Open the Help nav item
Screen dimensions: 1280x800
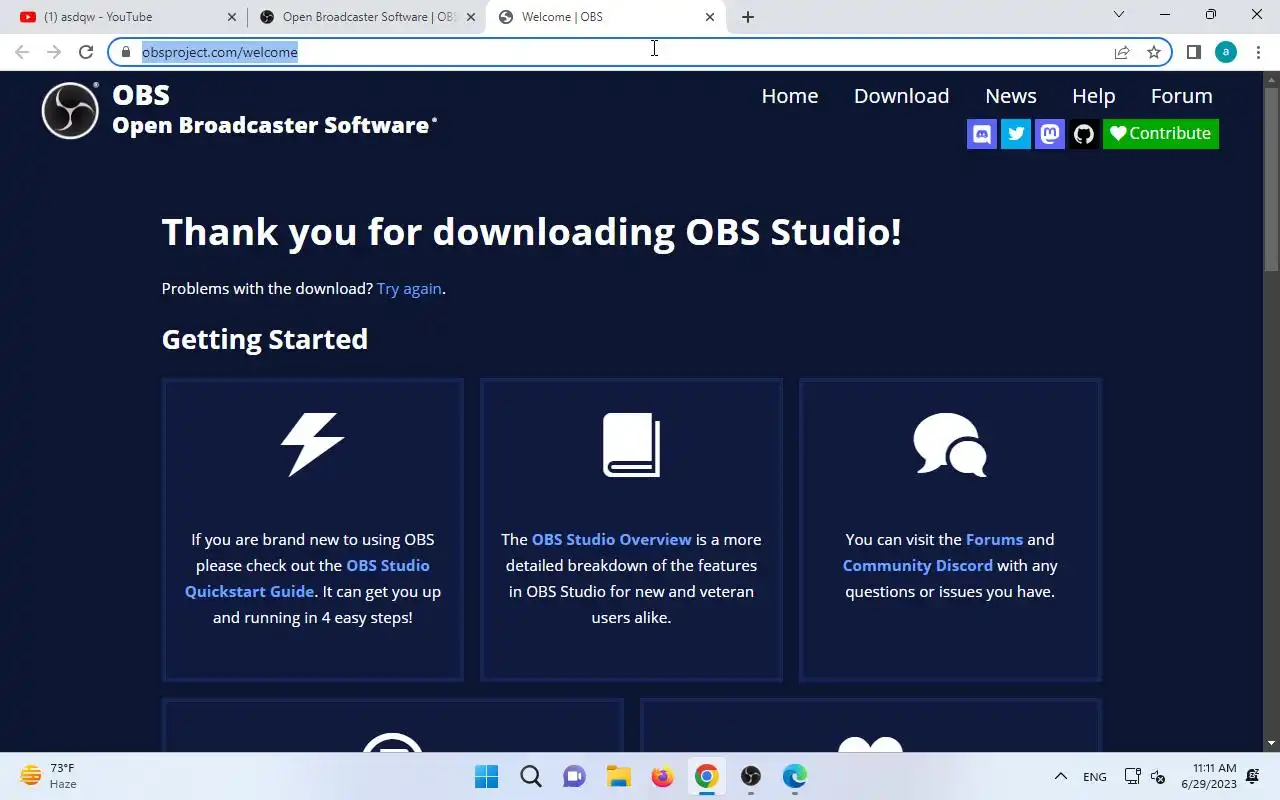pos(1093,96)
